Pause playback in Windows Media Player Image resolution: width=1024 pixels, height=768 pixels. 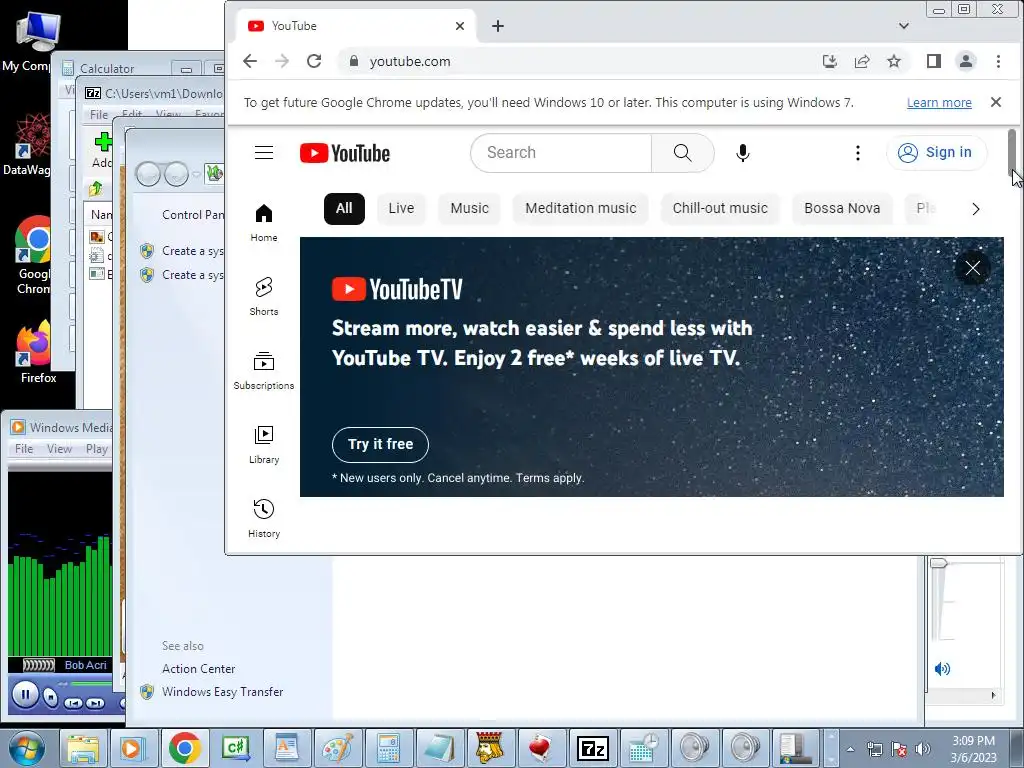pyautogui.click(x=25, y=694)
